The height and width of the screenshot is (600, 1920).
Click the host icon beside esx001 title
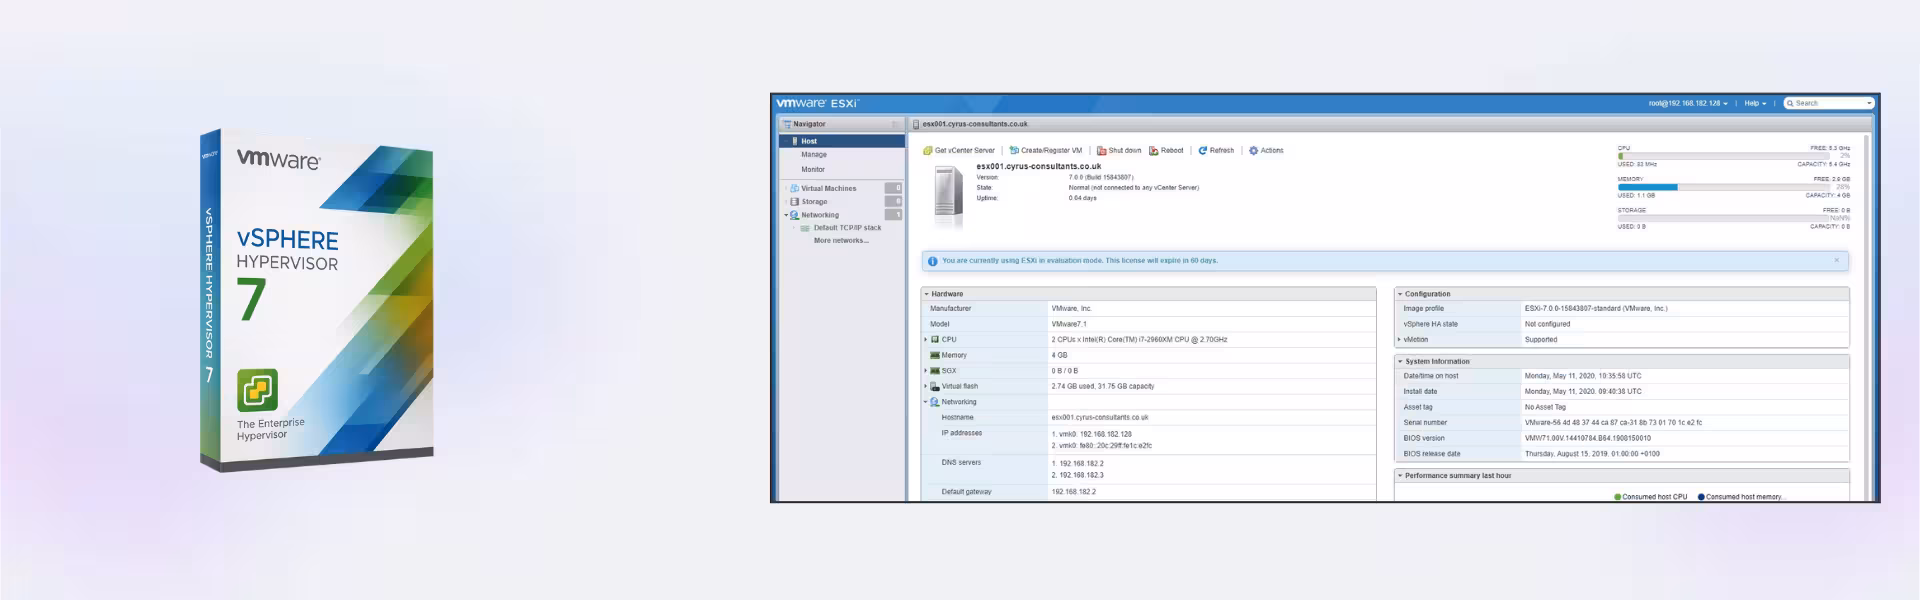point(916,124)
